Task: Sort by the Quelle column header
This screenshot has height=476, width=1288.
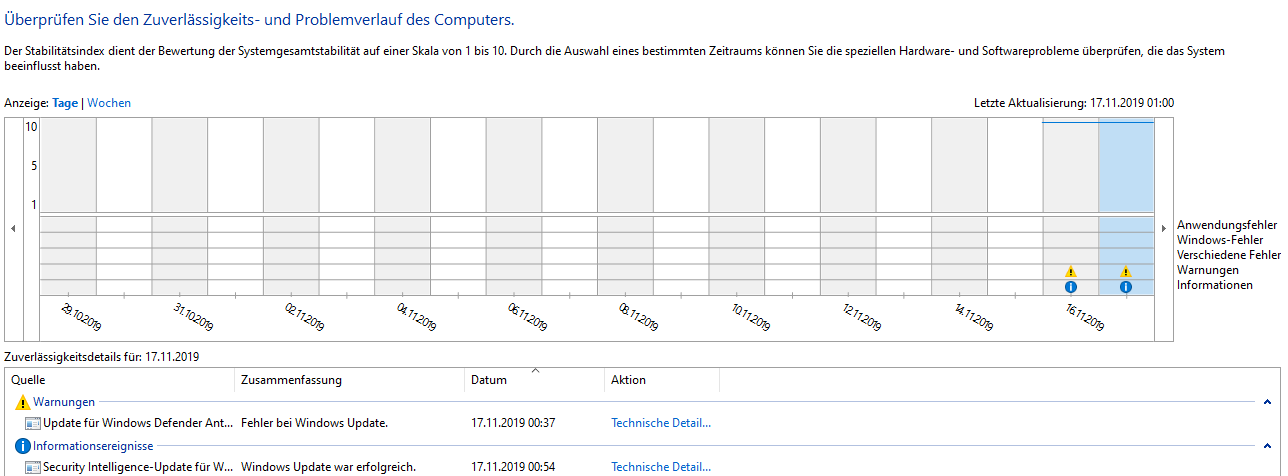Action: [120, 380]
